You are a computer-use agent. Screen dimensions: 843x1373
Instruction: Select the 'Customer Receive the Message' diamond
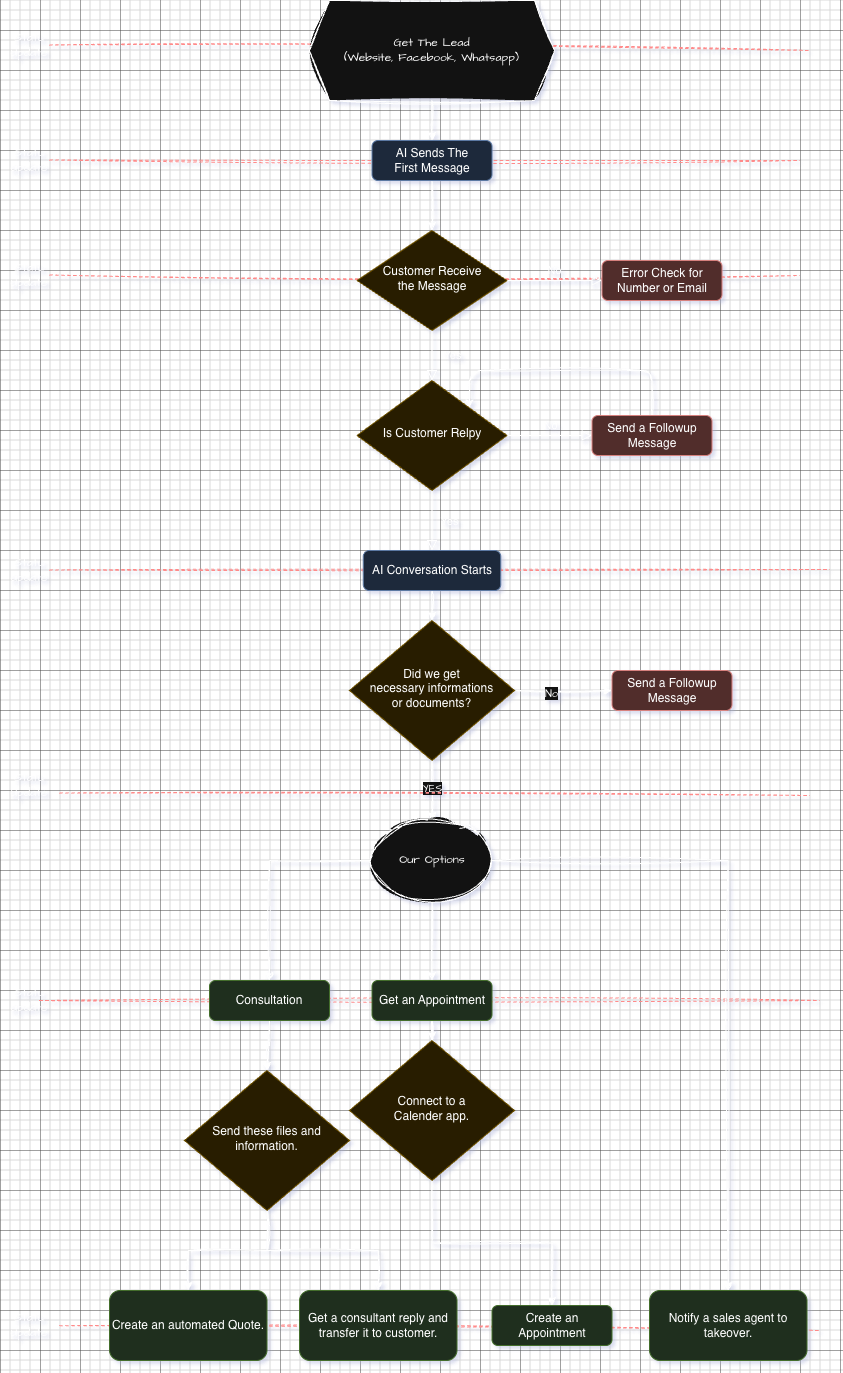click(432, 279)
